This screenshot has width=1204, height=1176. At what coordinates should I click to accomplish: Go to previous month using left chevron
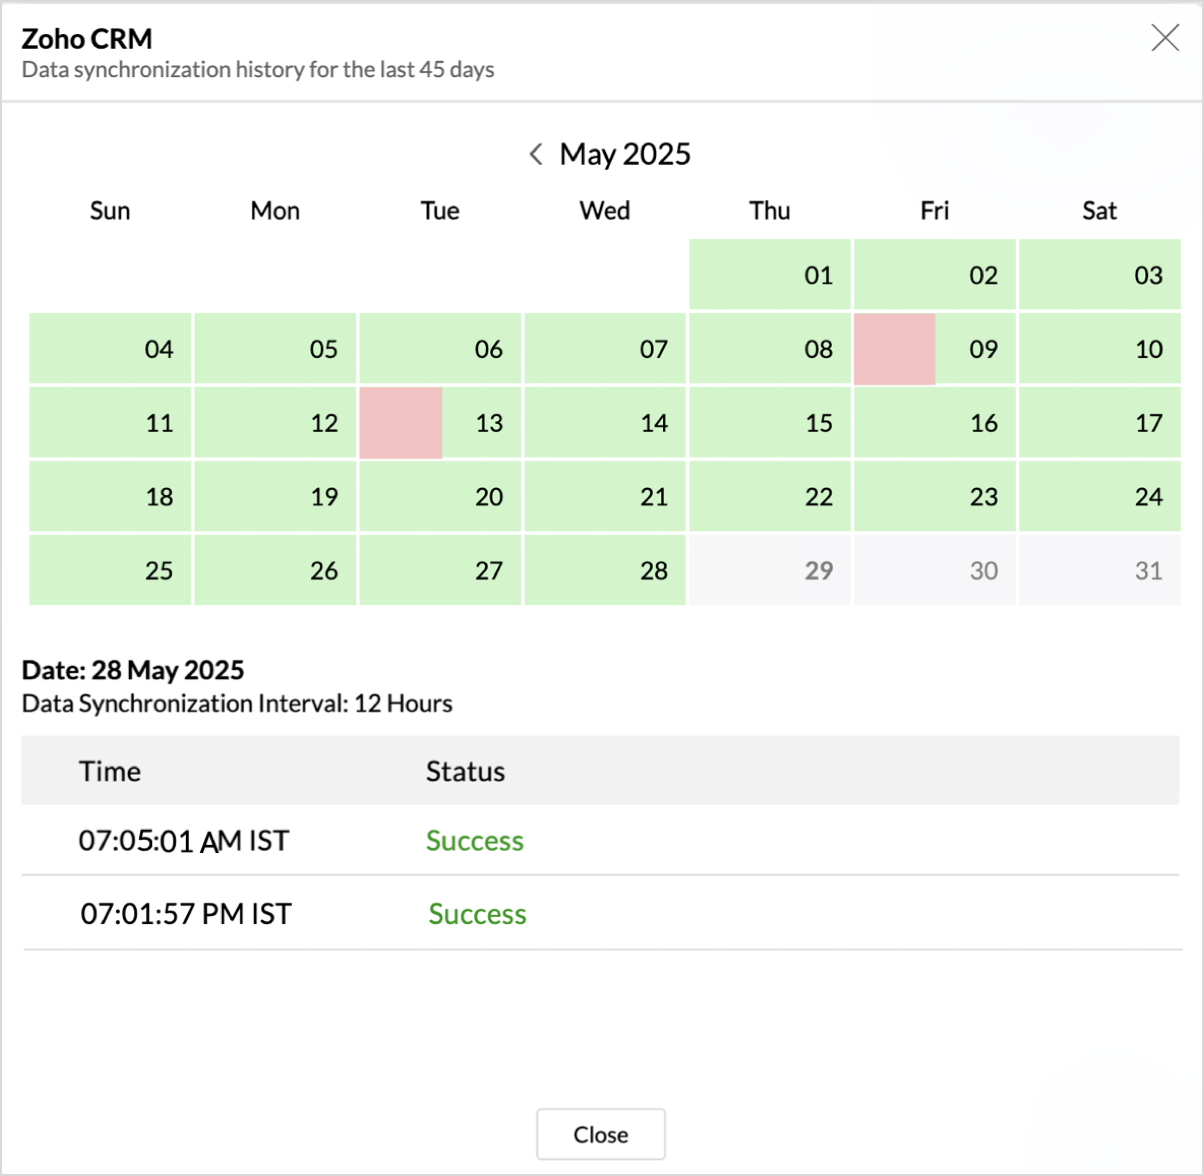click(x=536, y=154)
